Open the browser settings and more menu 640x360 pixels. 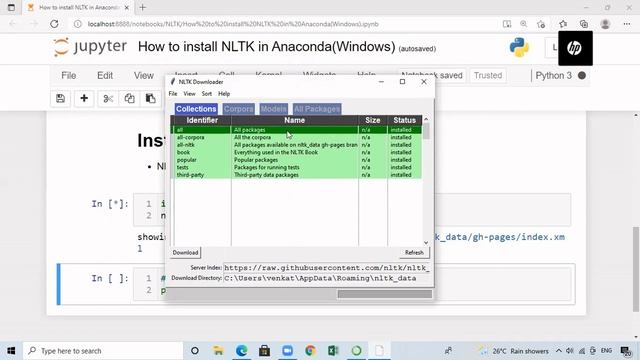pos(627,24)
